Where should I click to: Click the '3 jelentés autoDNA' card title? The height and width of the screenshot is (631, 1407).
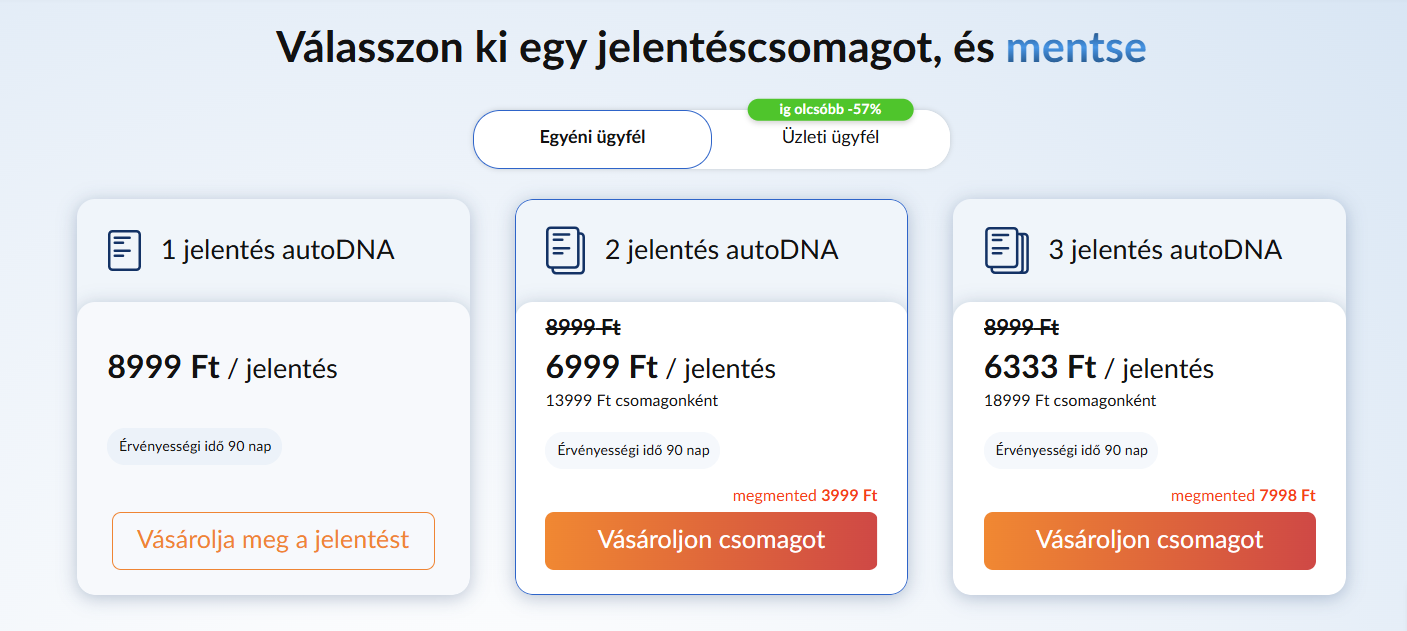point(1164,250)
